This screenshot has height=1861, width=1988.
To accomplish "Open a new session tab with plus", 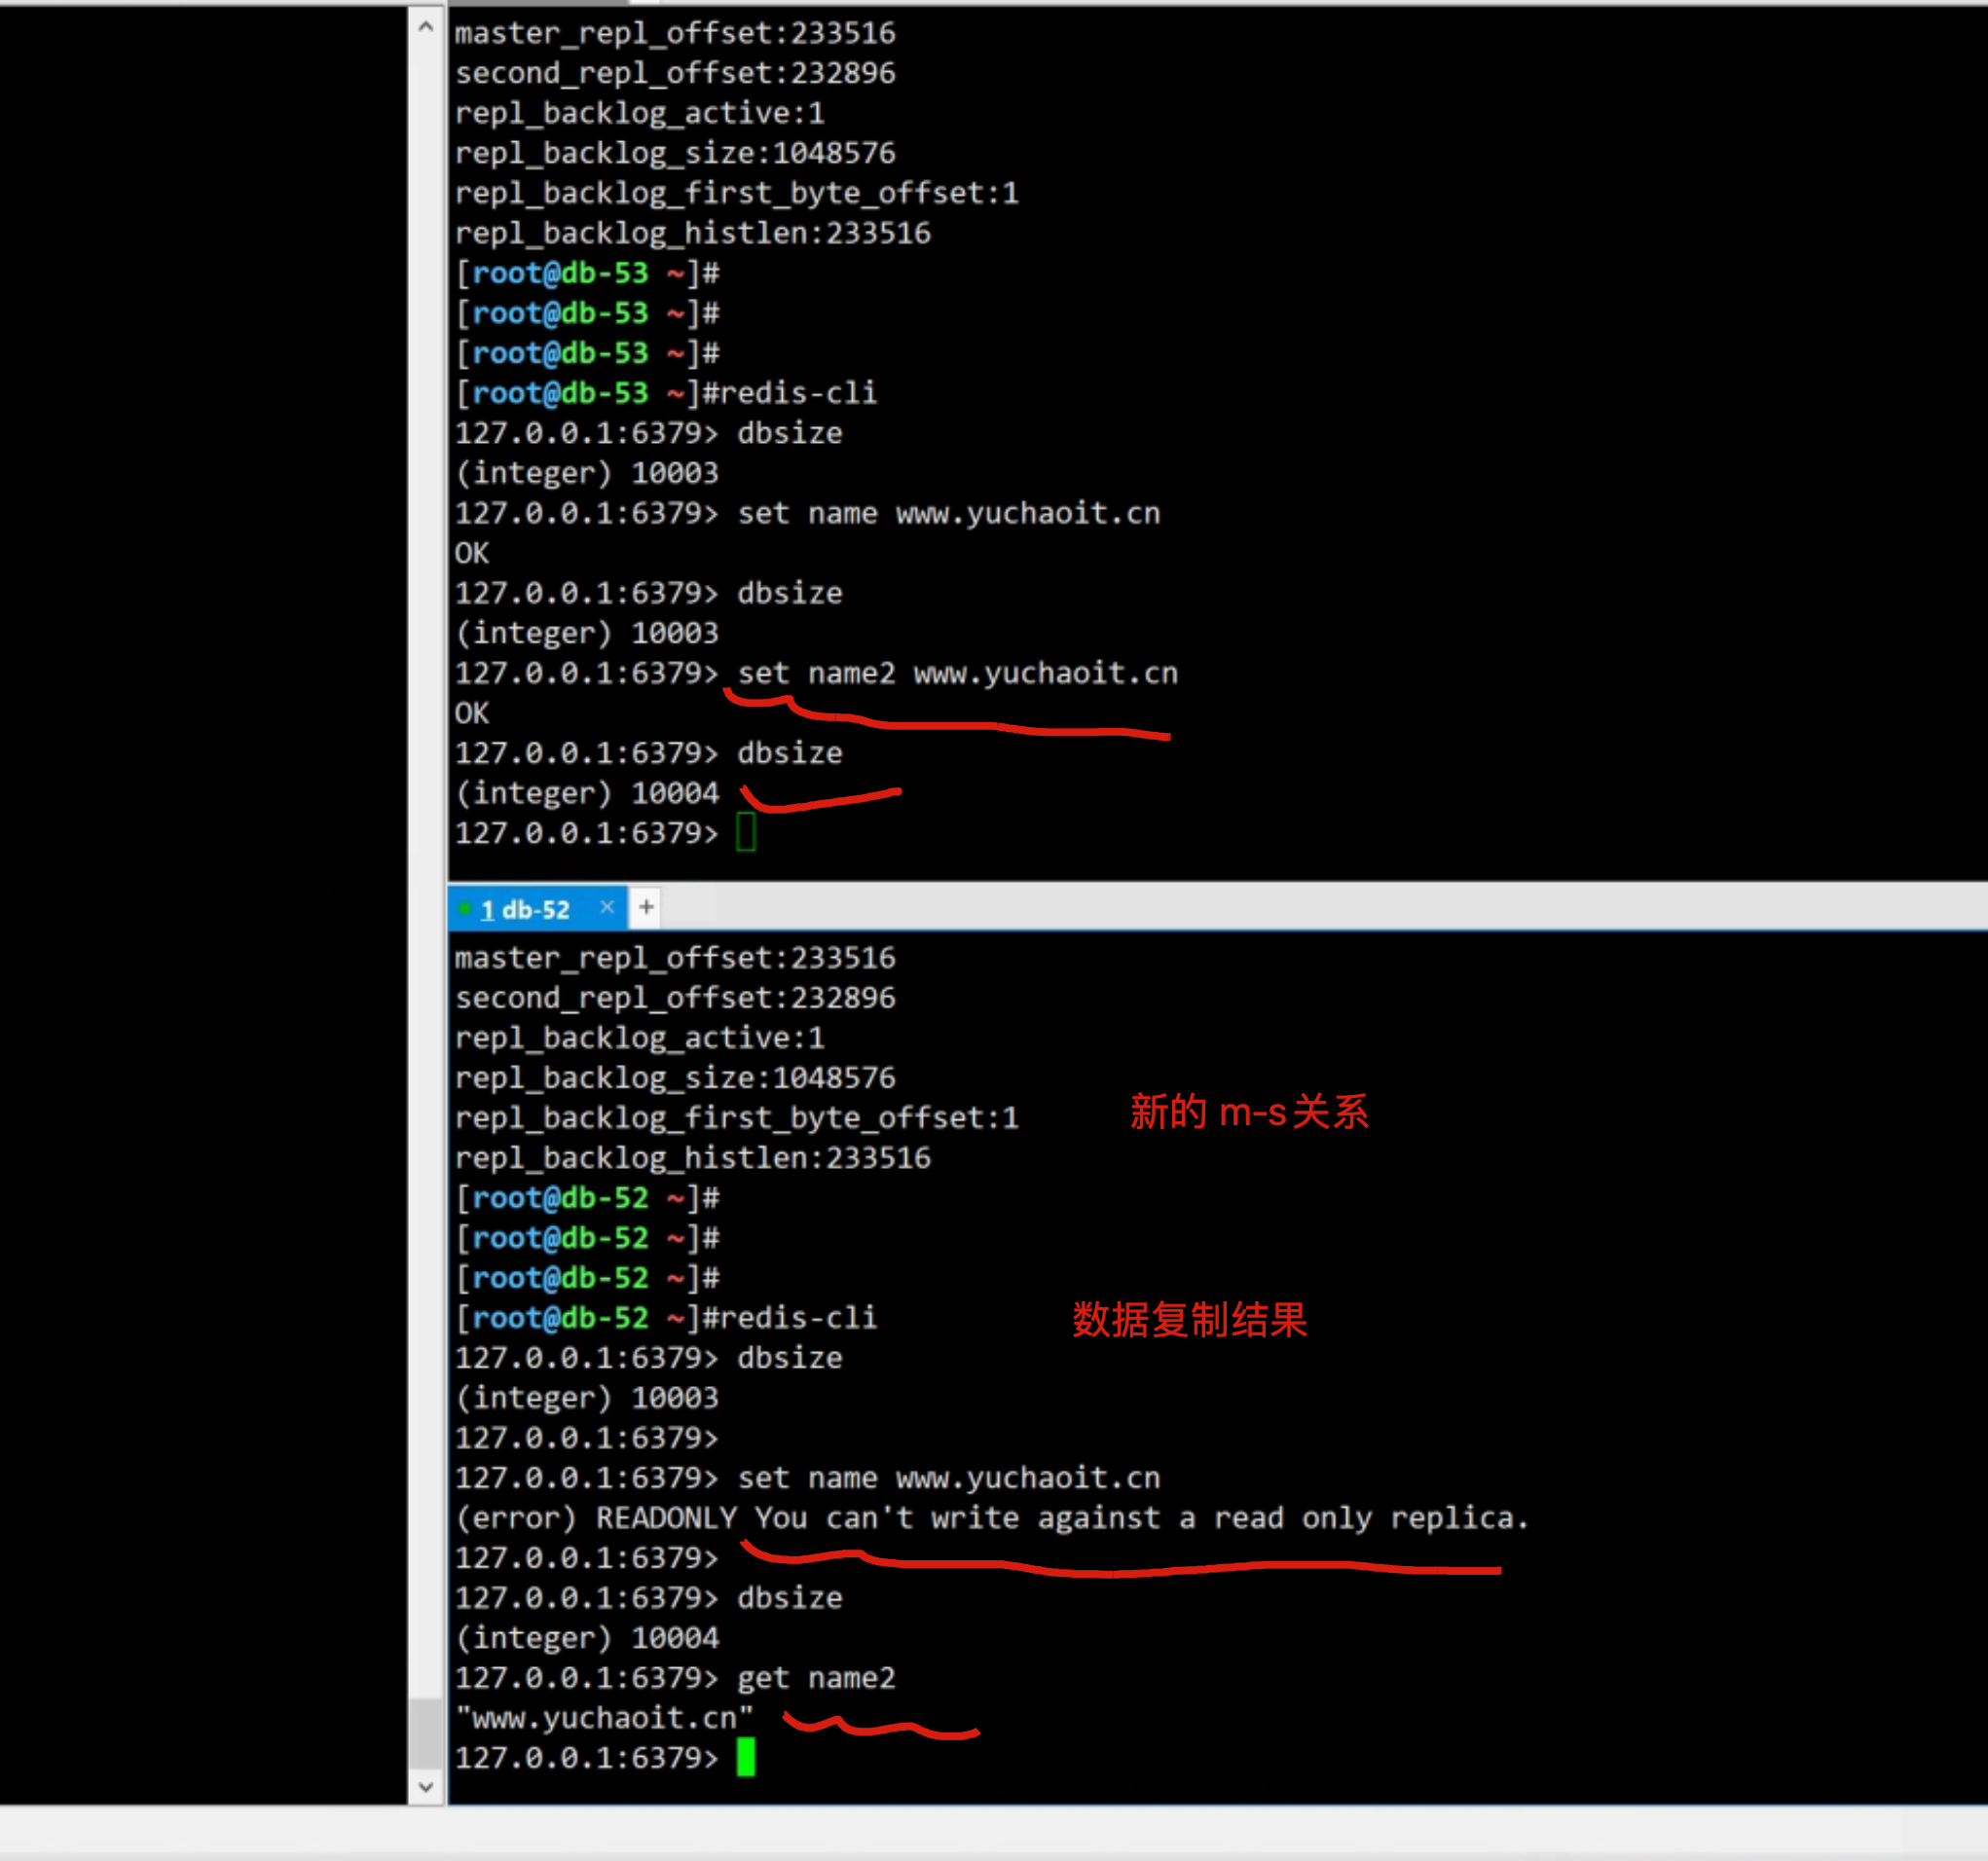I will 646,907.
